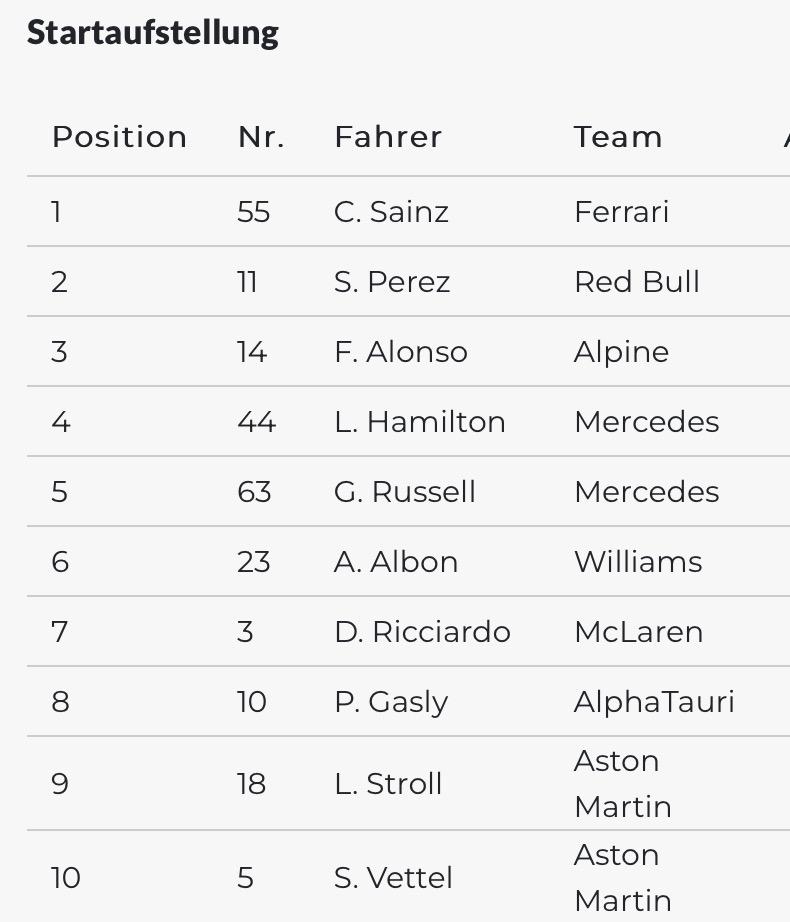Select the Alpine team cell

point(621,352)
